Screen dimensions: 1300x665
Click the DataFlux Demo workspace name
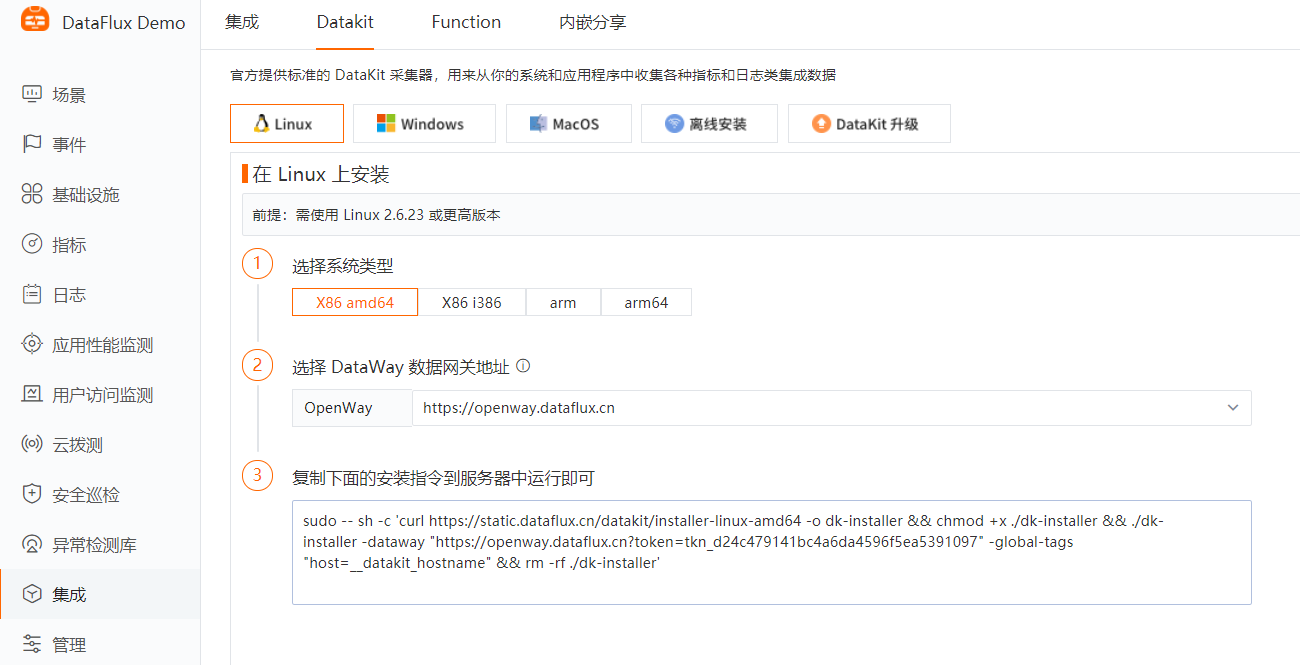coord(124,22)
